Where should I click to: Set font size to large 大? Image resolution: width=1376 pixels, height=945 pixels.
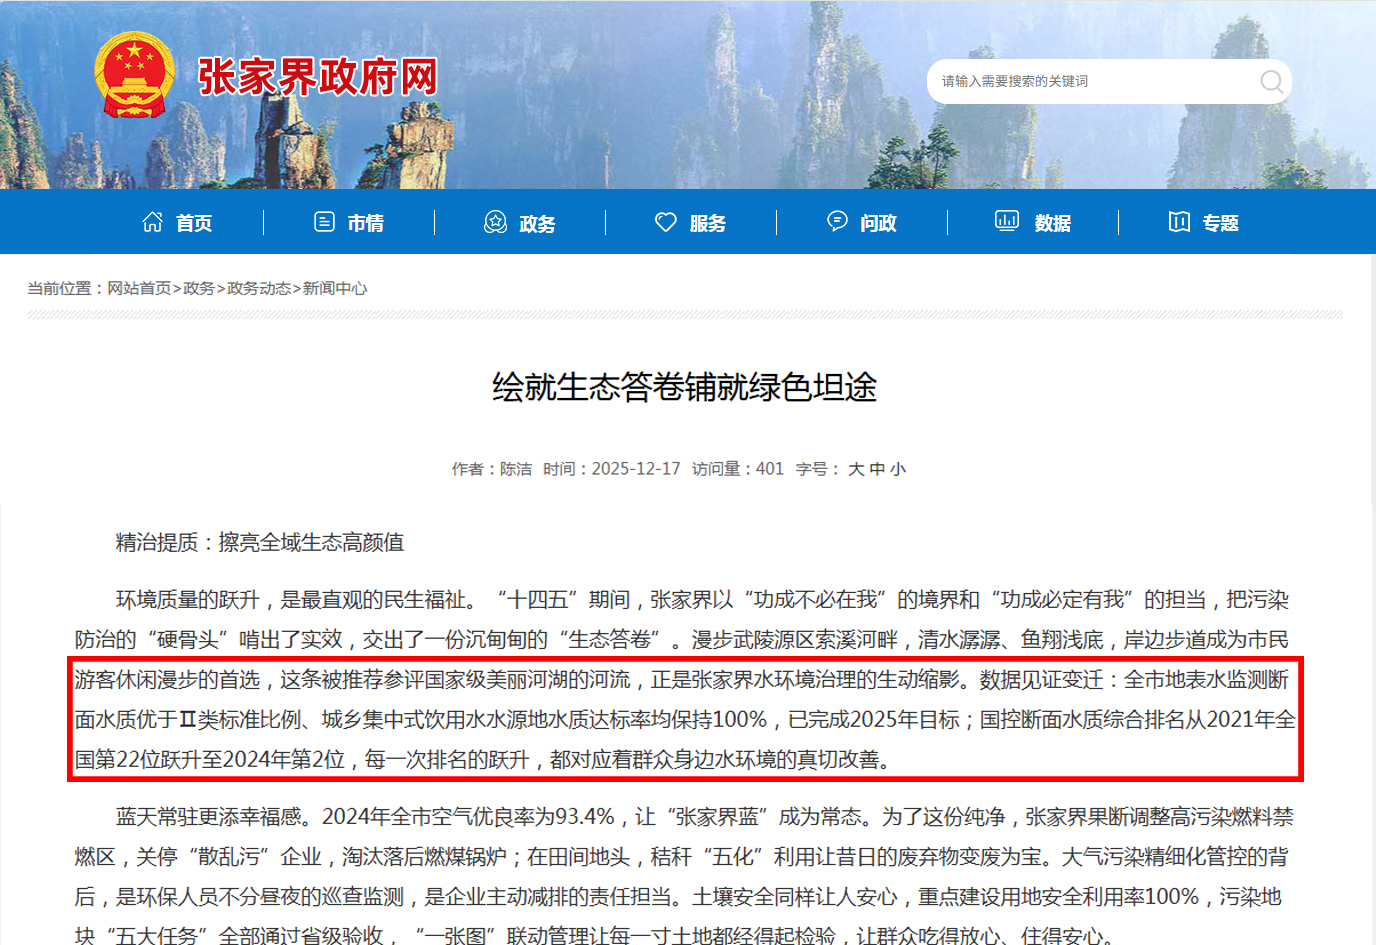(x=856, y=469)
